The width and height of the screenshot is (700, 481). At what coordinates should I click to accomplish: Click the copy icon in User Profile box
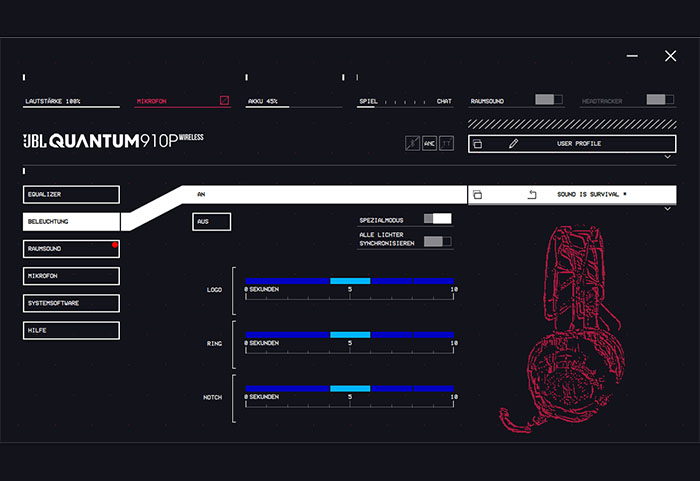pyautogui.click(x=477, y=144)
